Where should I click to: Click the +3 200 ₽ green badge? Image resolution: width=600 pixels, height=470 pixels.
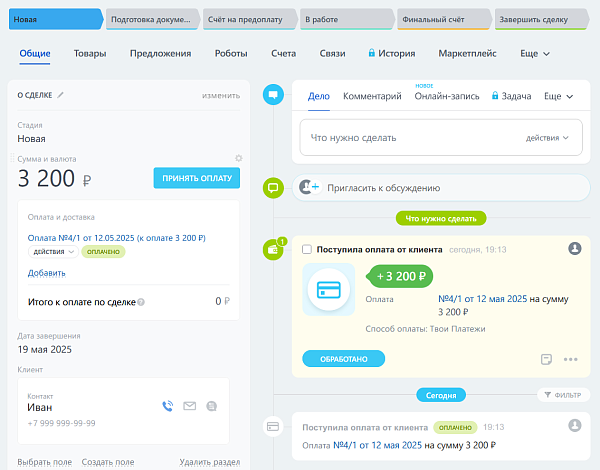(400, 276)
